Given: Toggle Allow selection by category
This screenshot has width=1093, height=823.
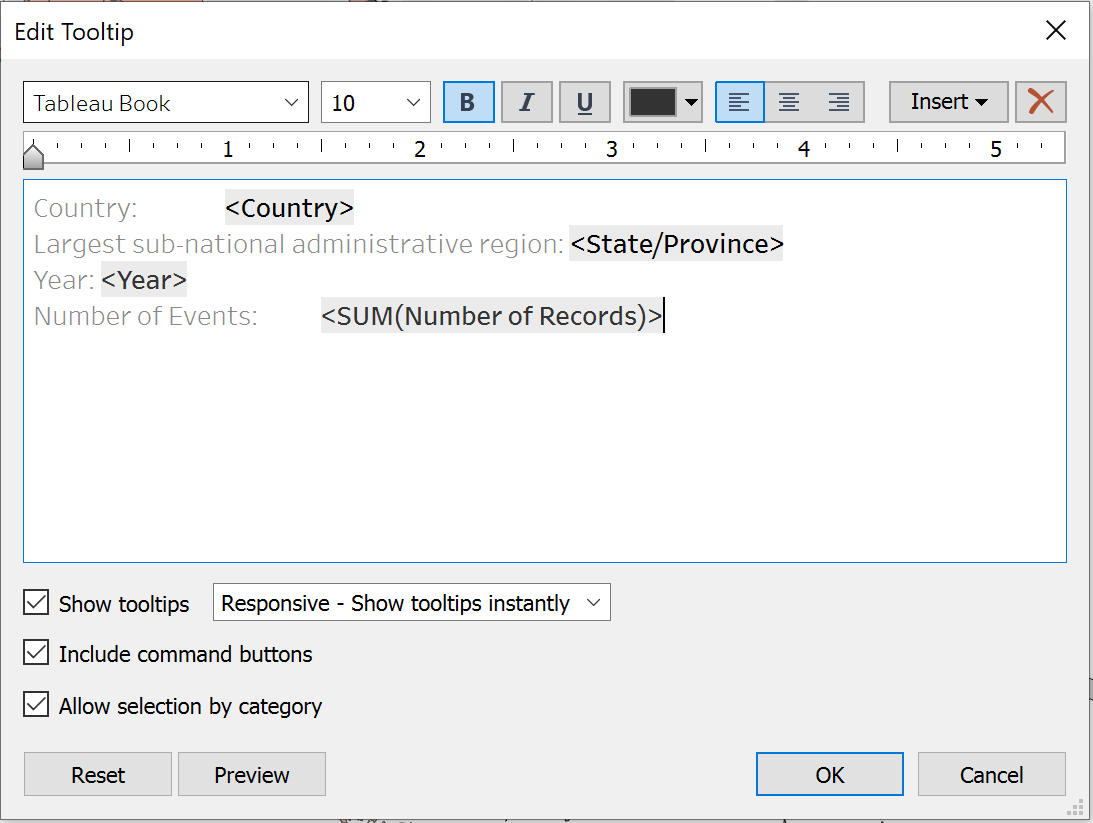Looking at the screenshot, I should tap(36, 705).
